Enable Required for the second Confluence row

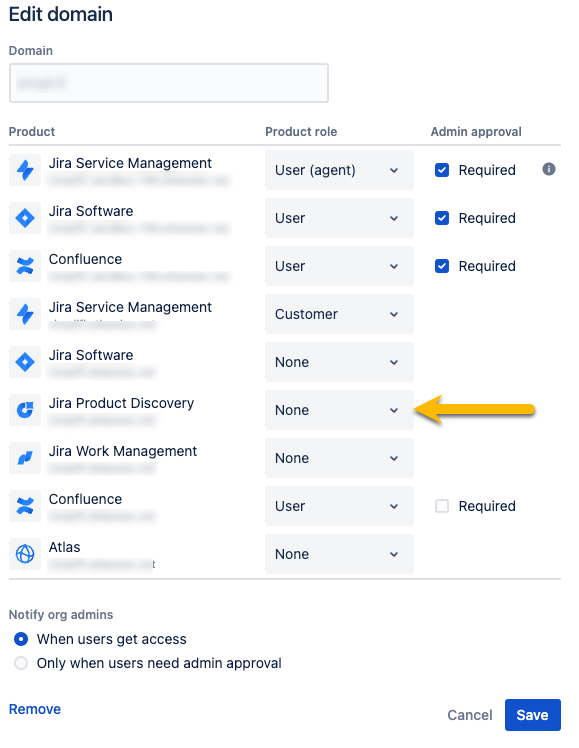pyautogui.click(x=442, y=506)
